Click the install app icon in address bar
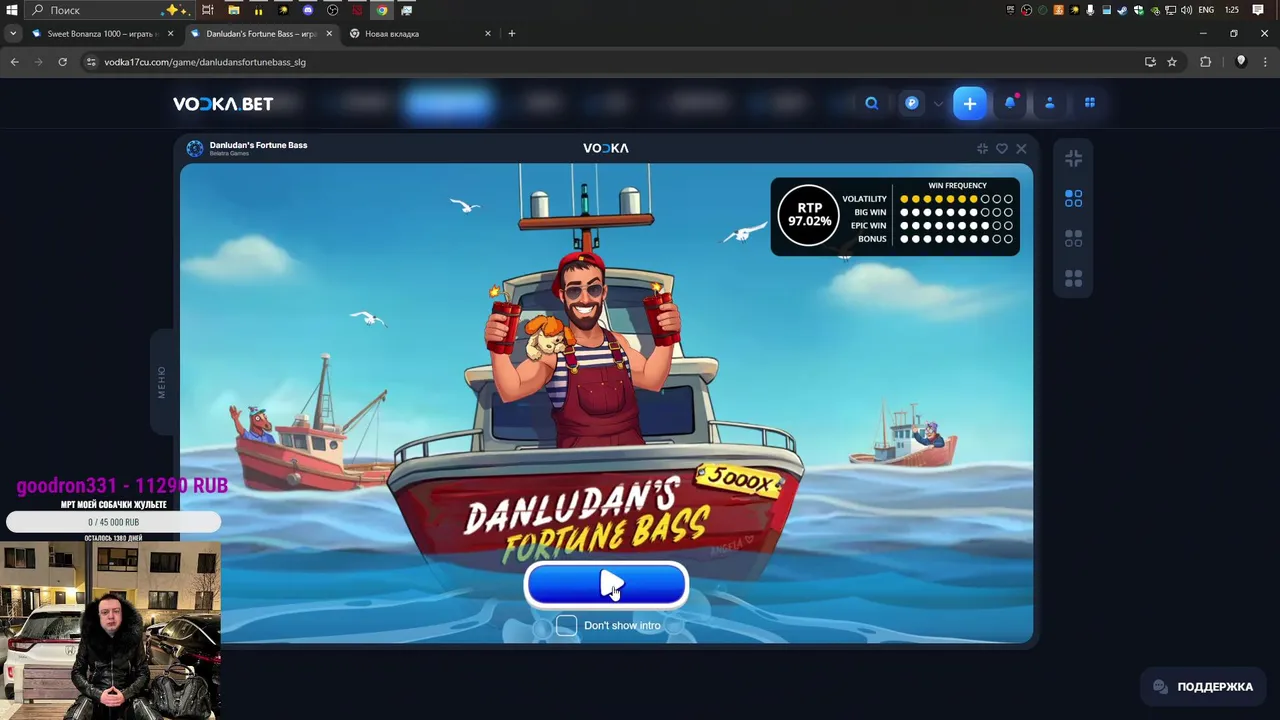This screenshot has width=1280, height=720. (x=1150, y=62)
